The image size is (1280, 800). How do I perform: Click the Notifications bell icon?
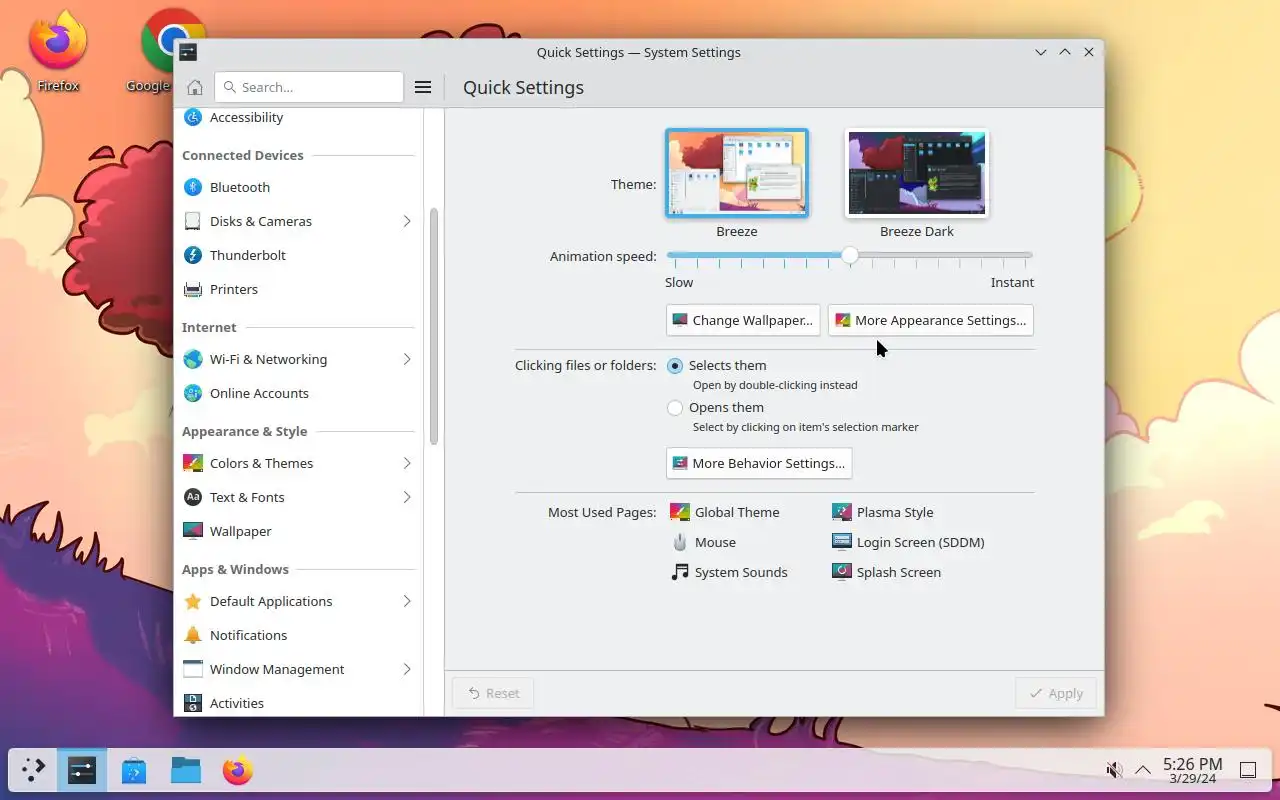coord(193,635)
